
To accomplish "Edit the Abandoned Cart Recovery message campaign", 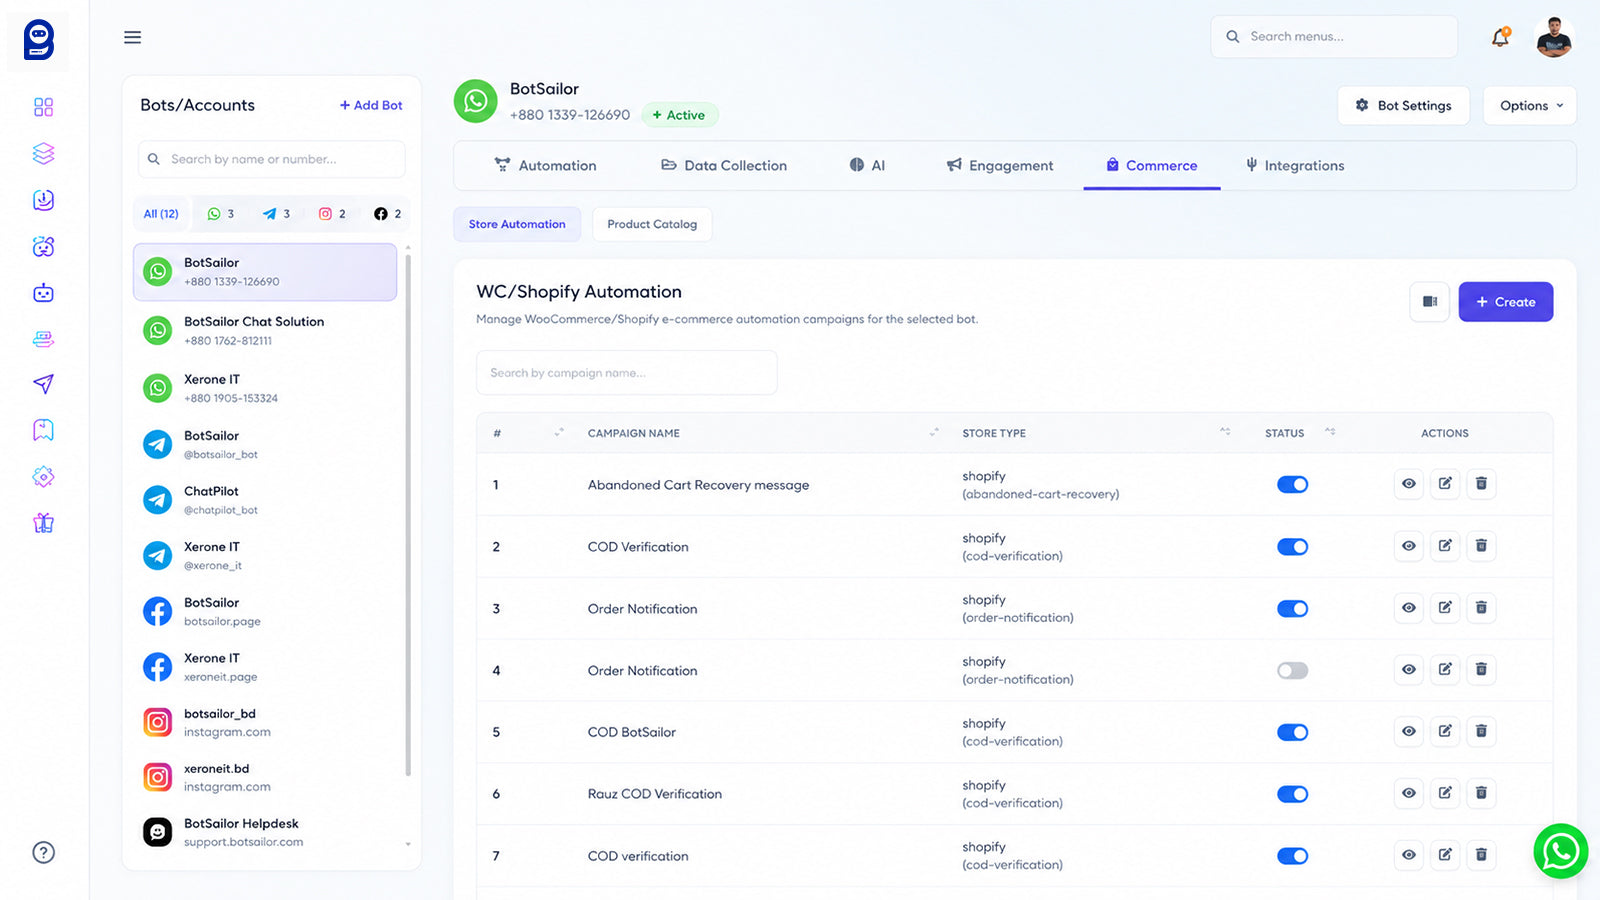I will pos(1445,484).
